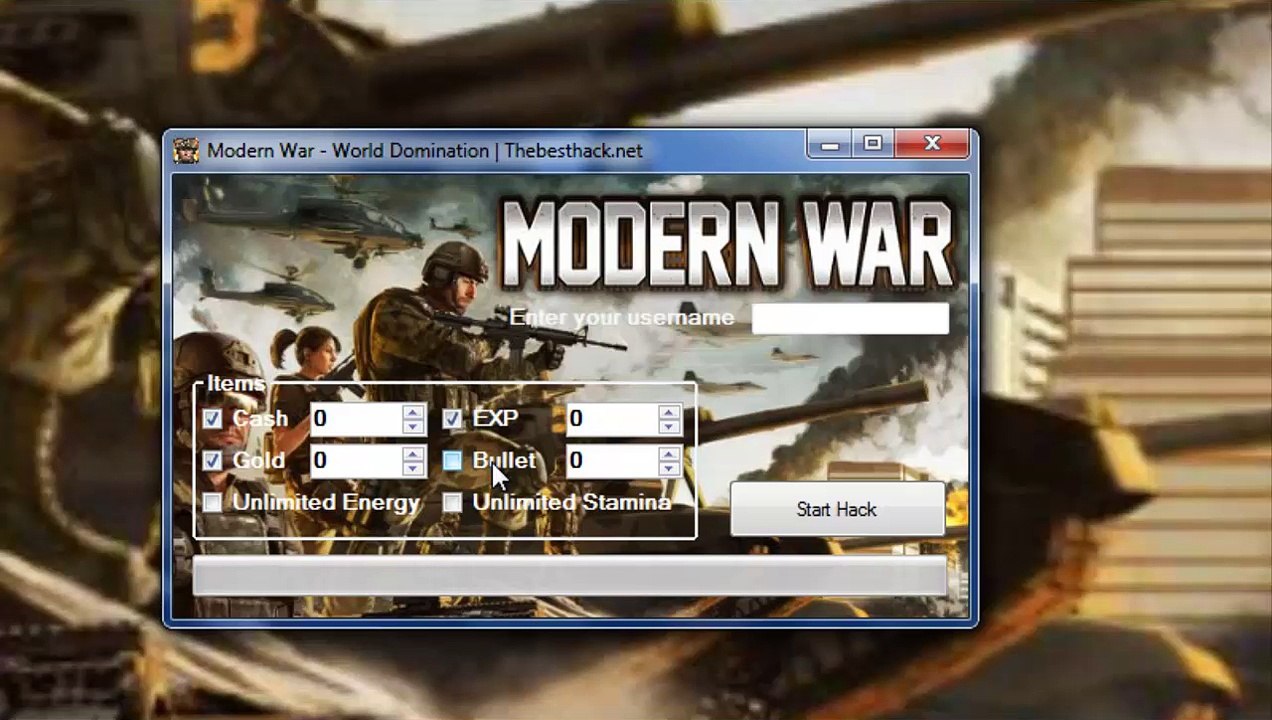Decrease the Cash value with down arrow
This screenshot has height=720, width=1272.
(413, 426)
